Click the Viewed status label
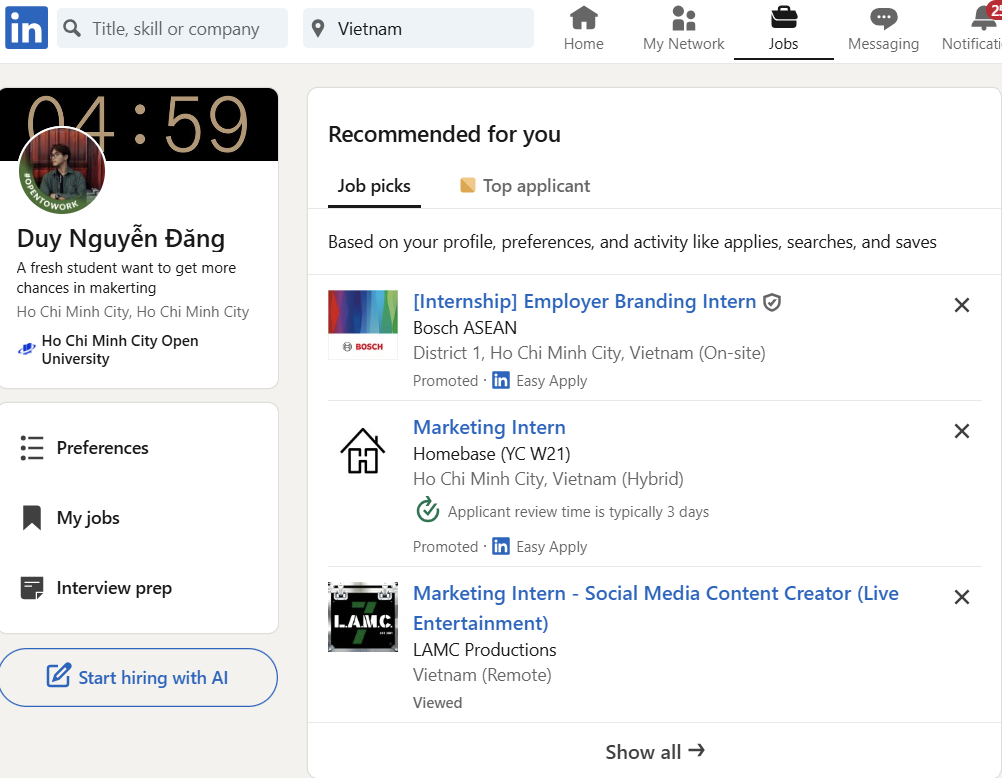Screen dimensions: 1002x778 pos(437,703)
